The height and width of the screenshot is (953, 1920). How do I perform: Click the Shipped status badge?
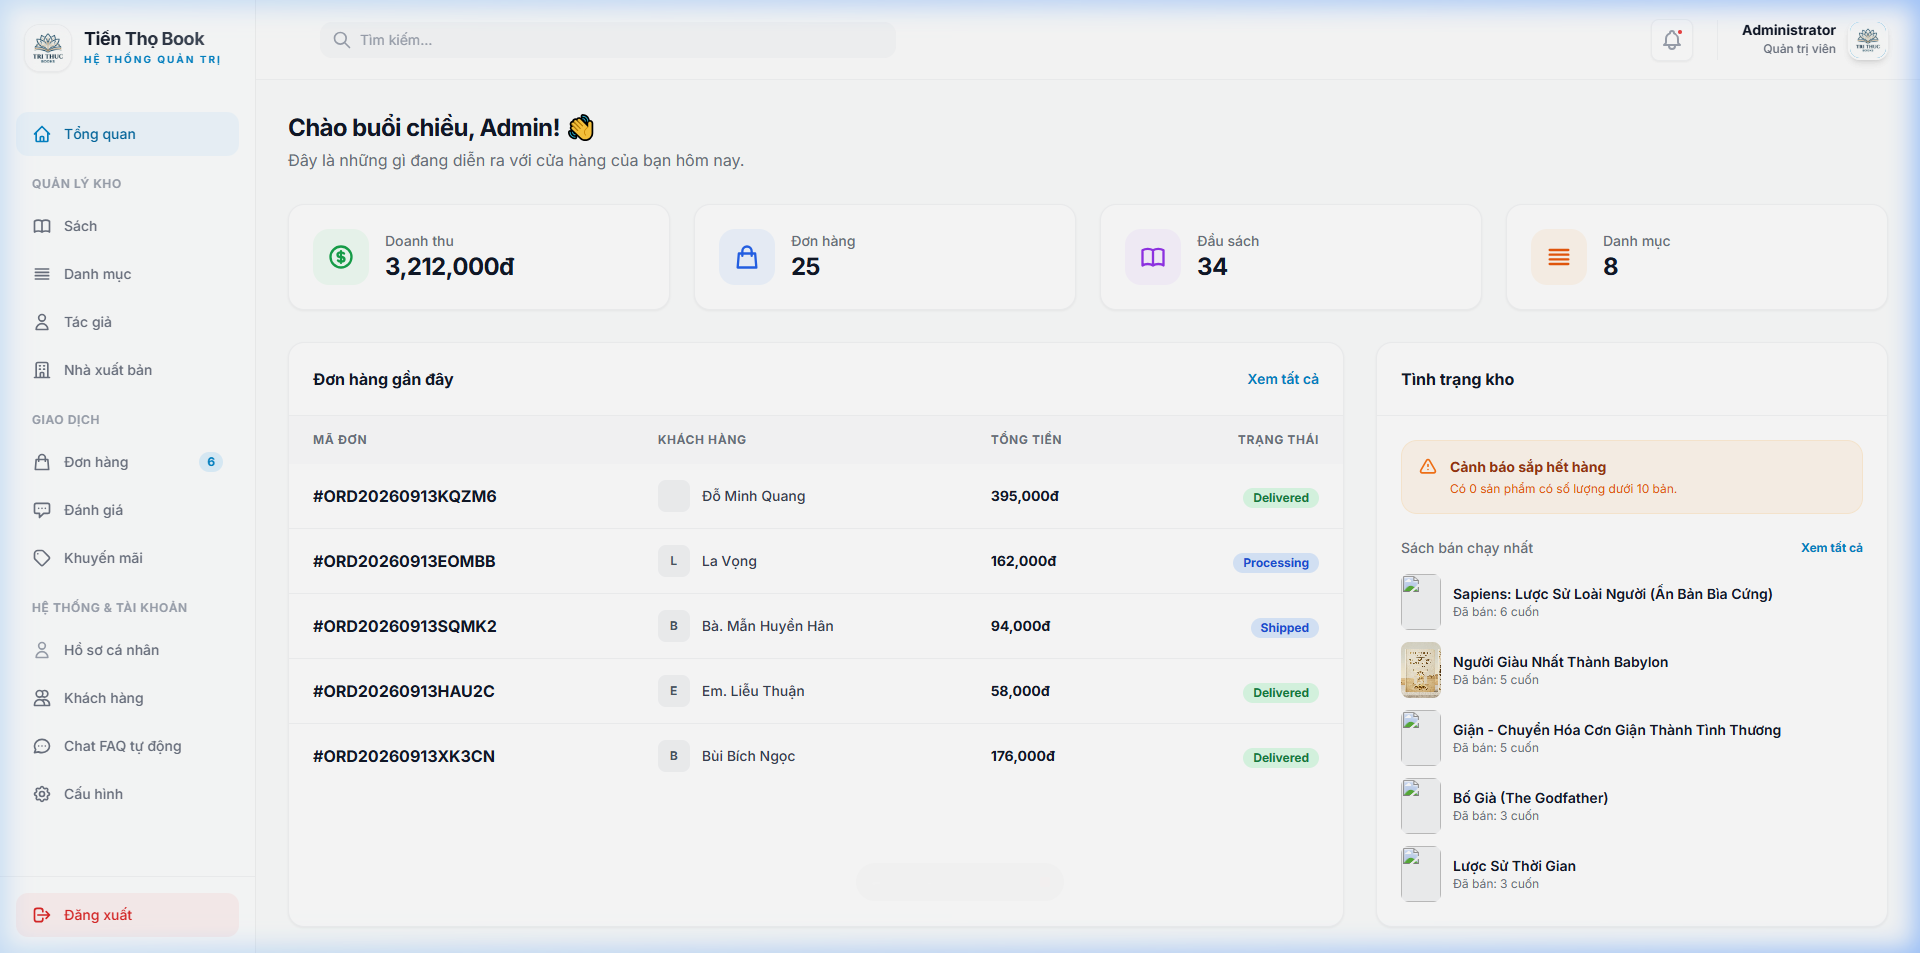[1284, 628]
